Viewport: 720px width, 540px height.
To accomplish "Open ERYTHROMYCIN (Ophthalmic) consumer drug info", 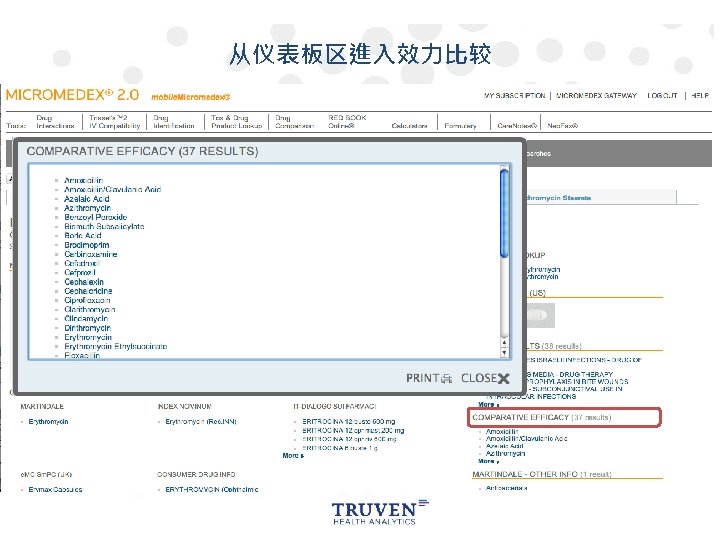I will (212, 489).
